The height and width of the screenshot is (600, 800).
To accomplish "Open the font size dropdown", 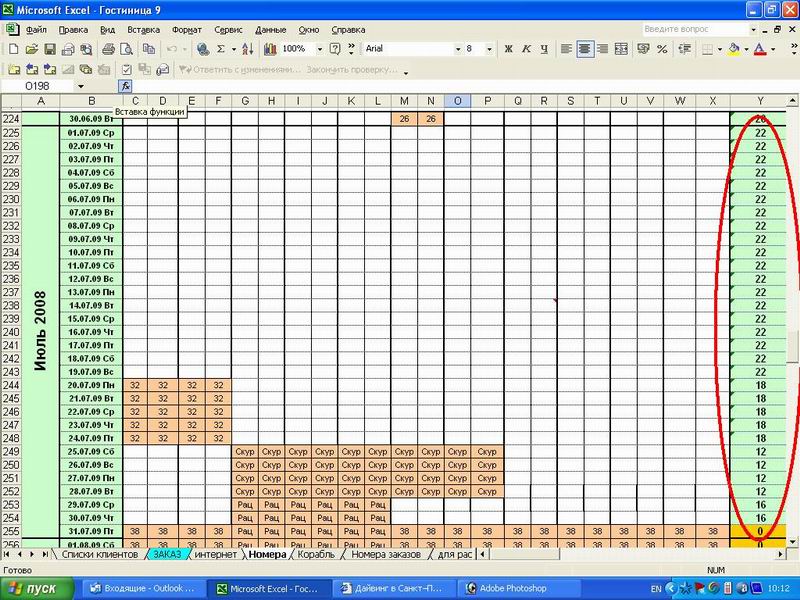I will (x=491, y=49).
